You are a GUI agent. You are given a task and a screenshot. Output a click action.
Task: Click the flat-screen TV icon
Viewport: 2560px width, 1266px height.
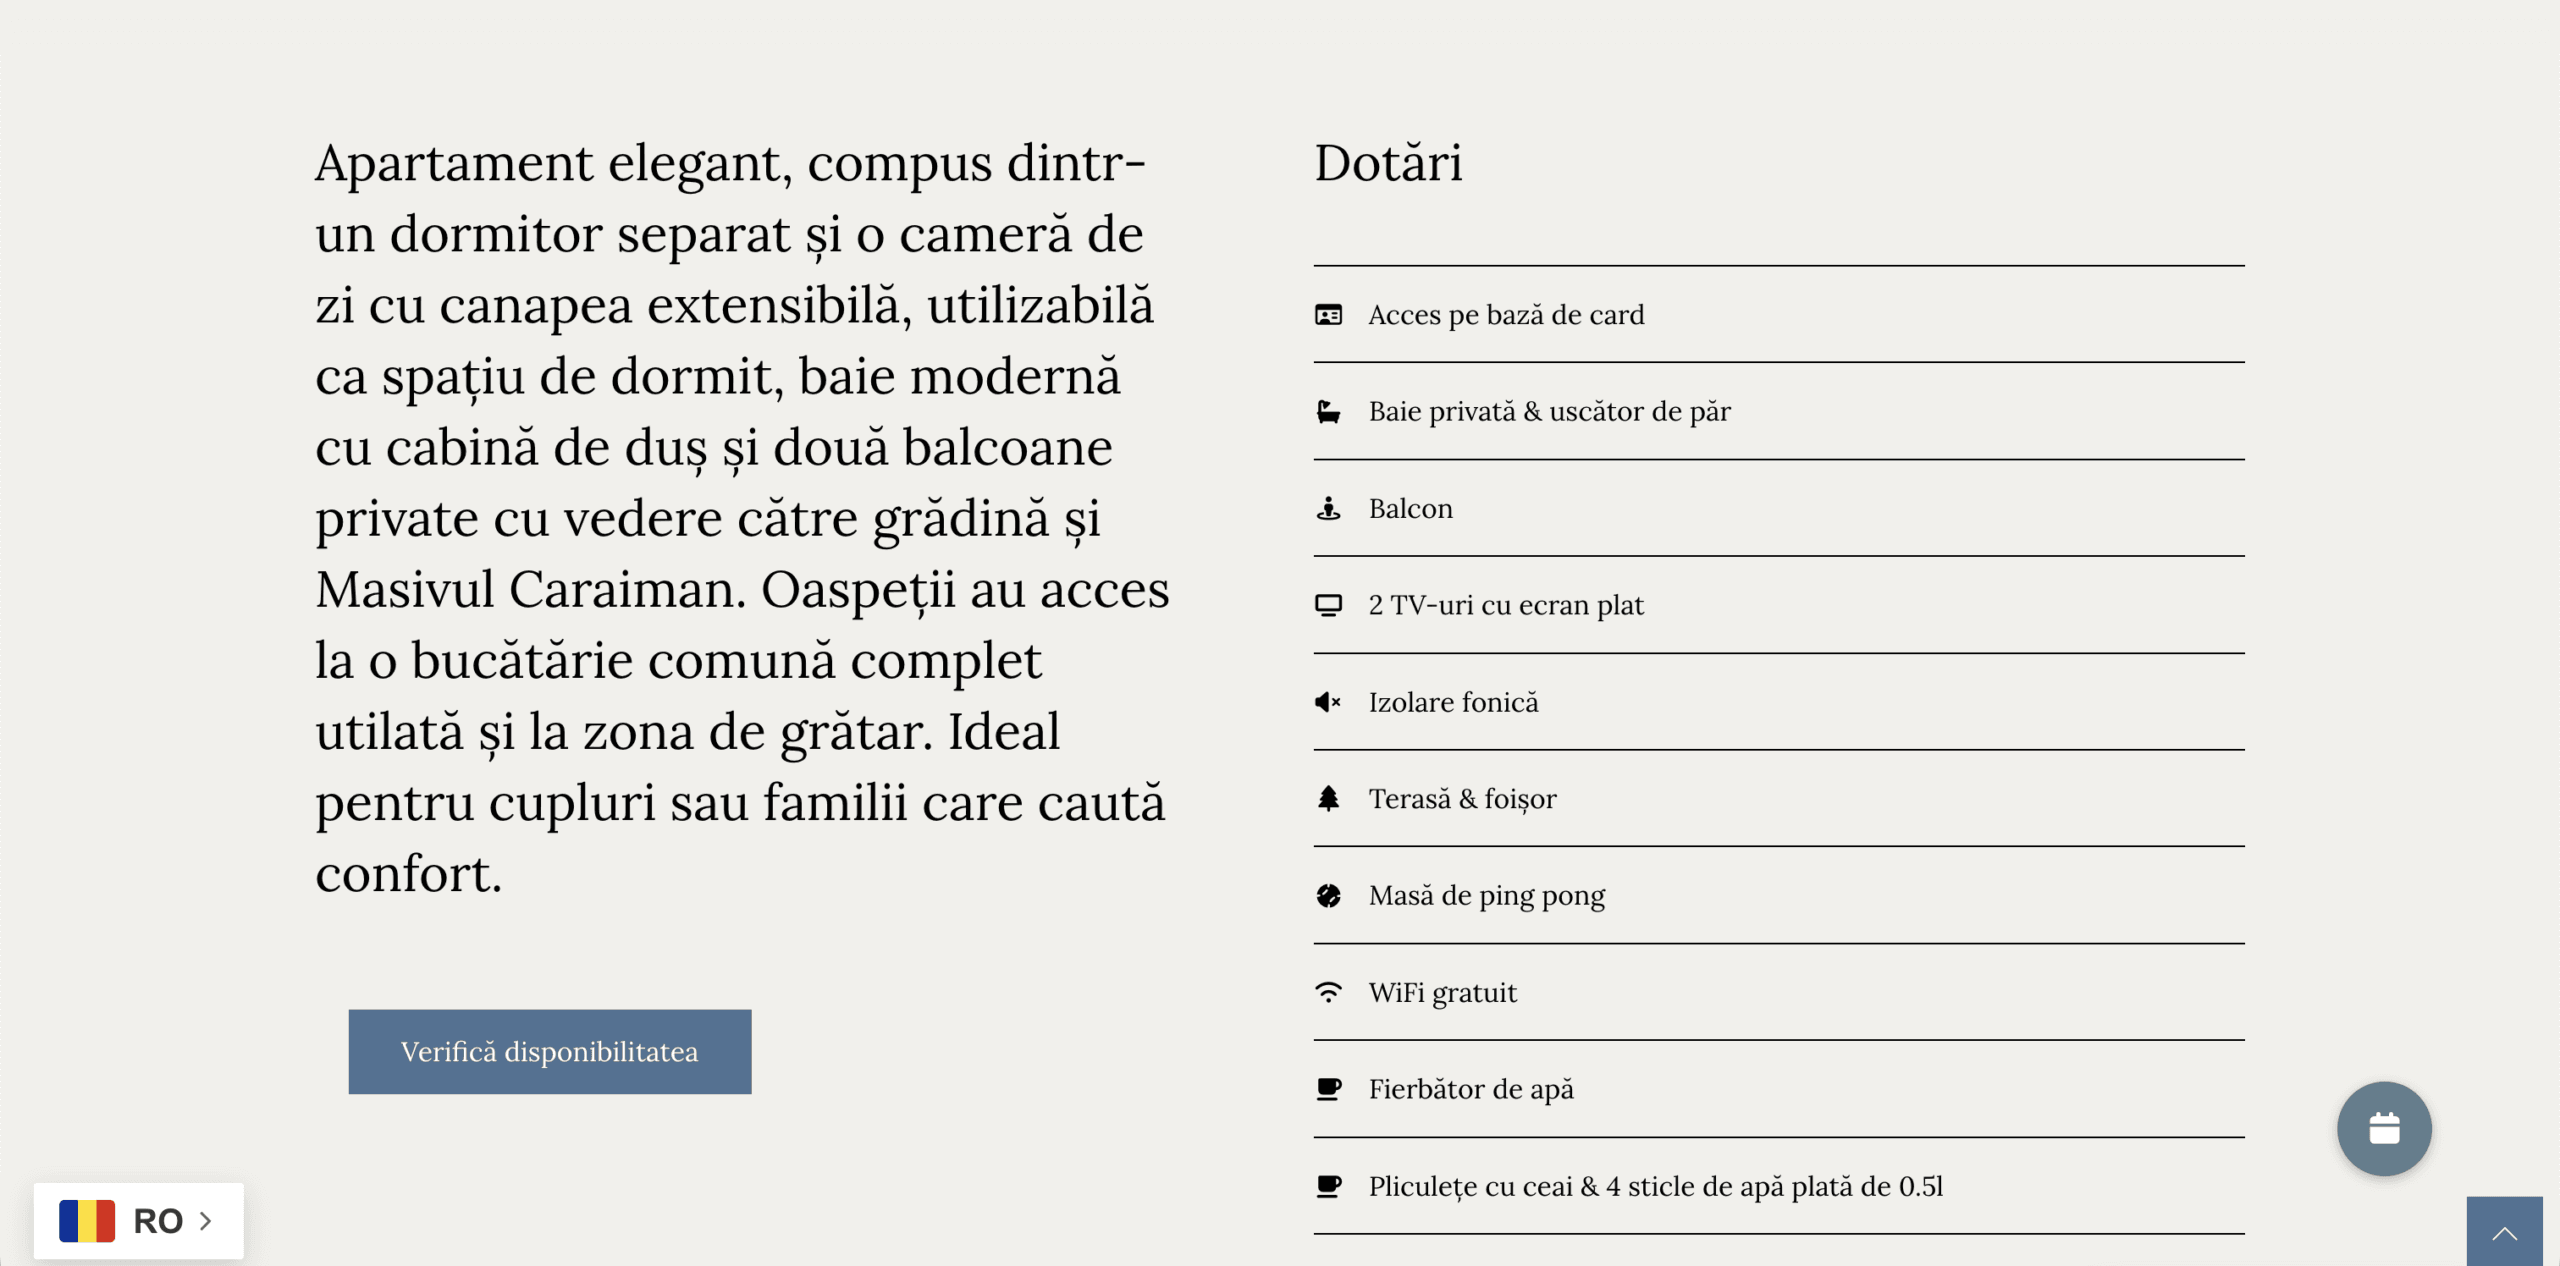pyautogui.click(x=1328, y=606)
